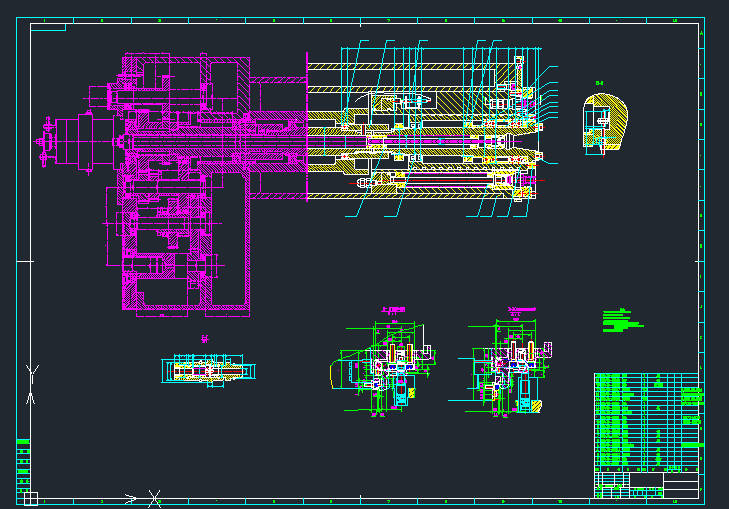Select the small detail view at bottom left-center
Image resolution: width=729 pixels, height=509 pixels.
point(208,368)
